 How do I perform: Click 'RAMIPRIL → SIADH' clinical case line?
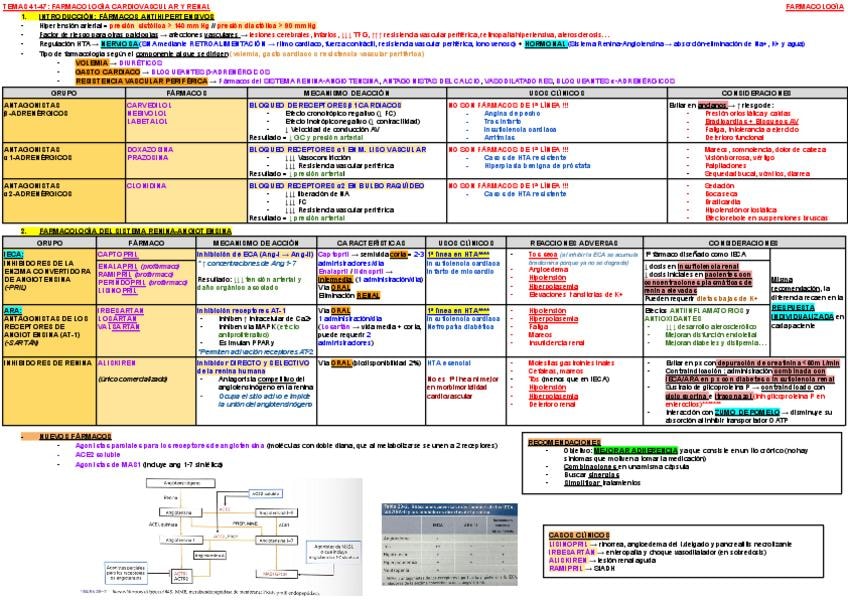click(582, 569)
